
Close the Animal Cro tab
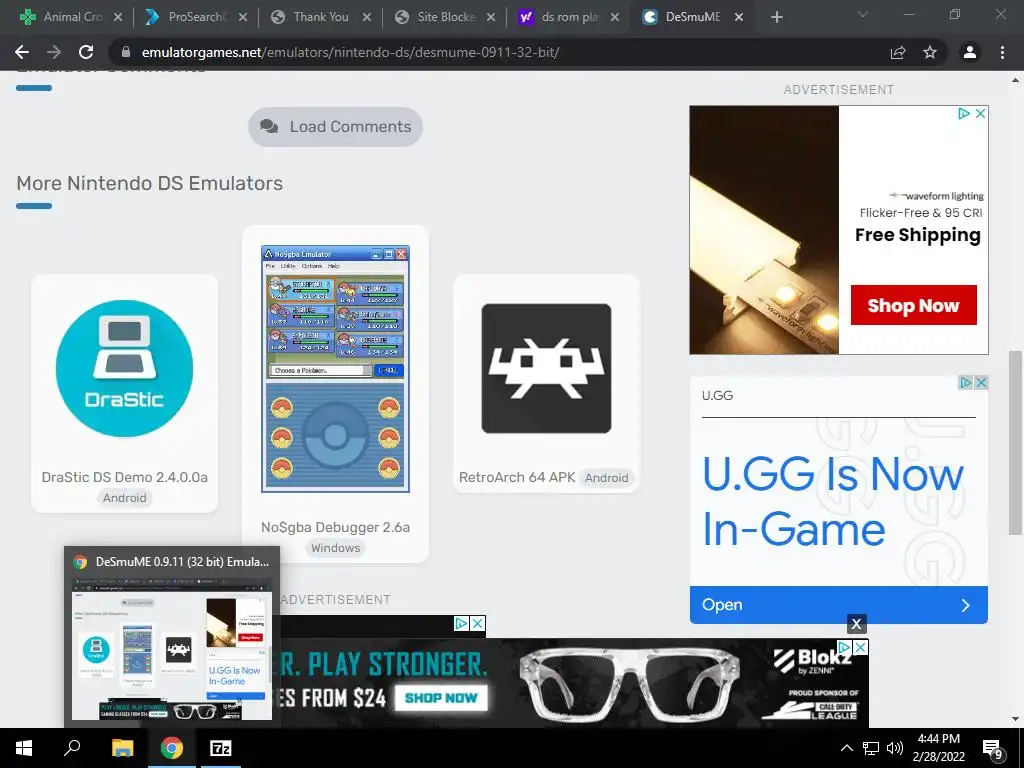(118, 17)
